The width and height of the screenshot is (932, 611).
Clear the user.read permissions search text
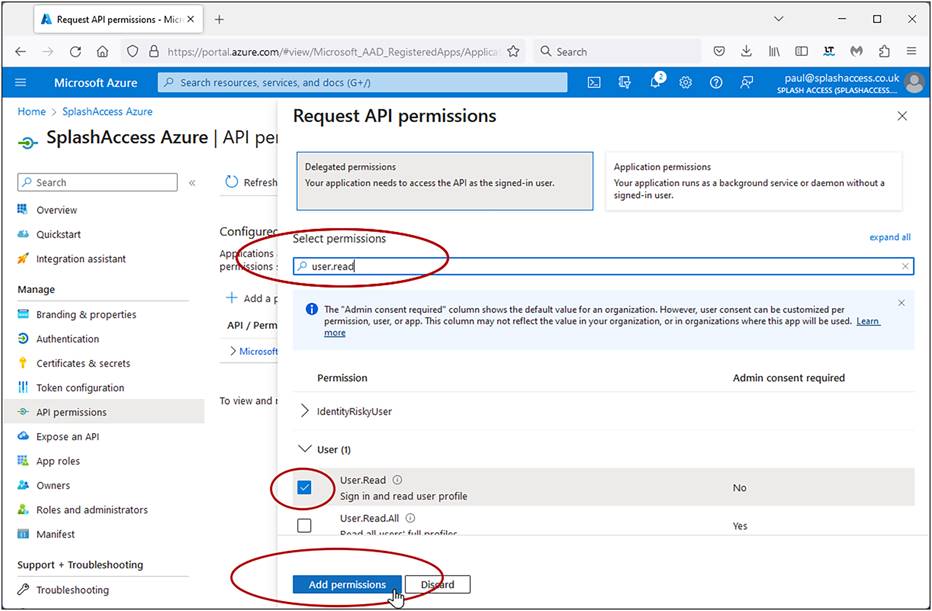[905, 266]
